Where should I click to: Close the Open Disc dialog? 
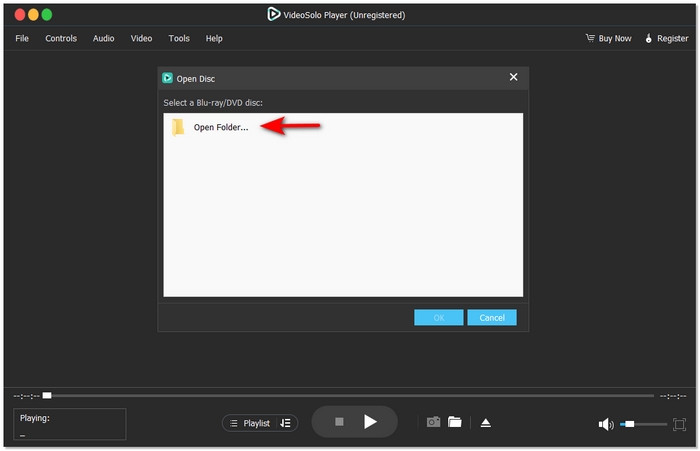513,77
